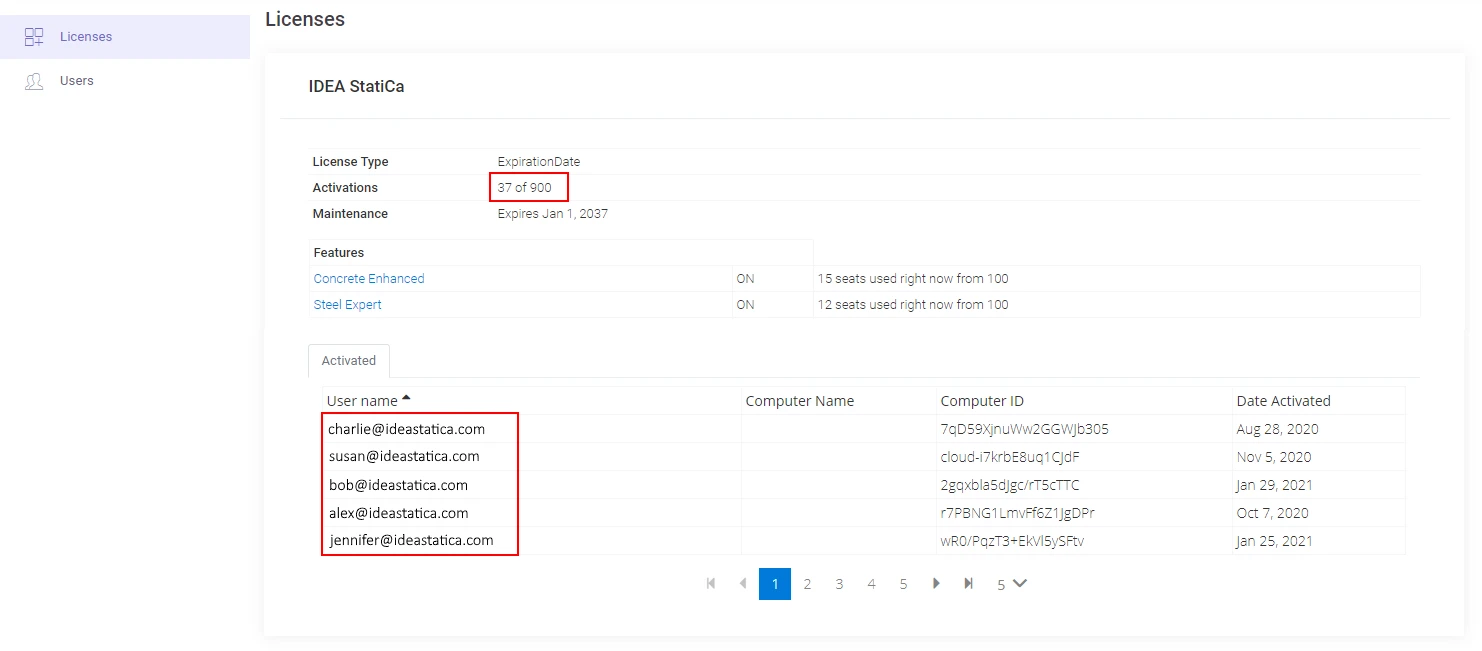Click date Jan 25, 2021

click(1275, 541)
